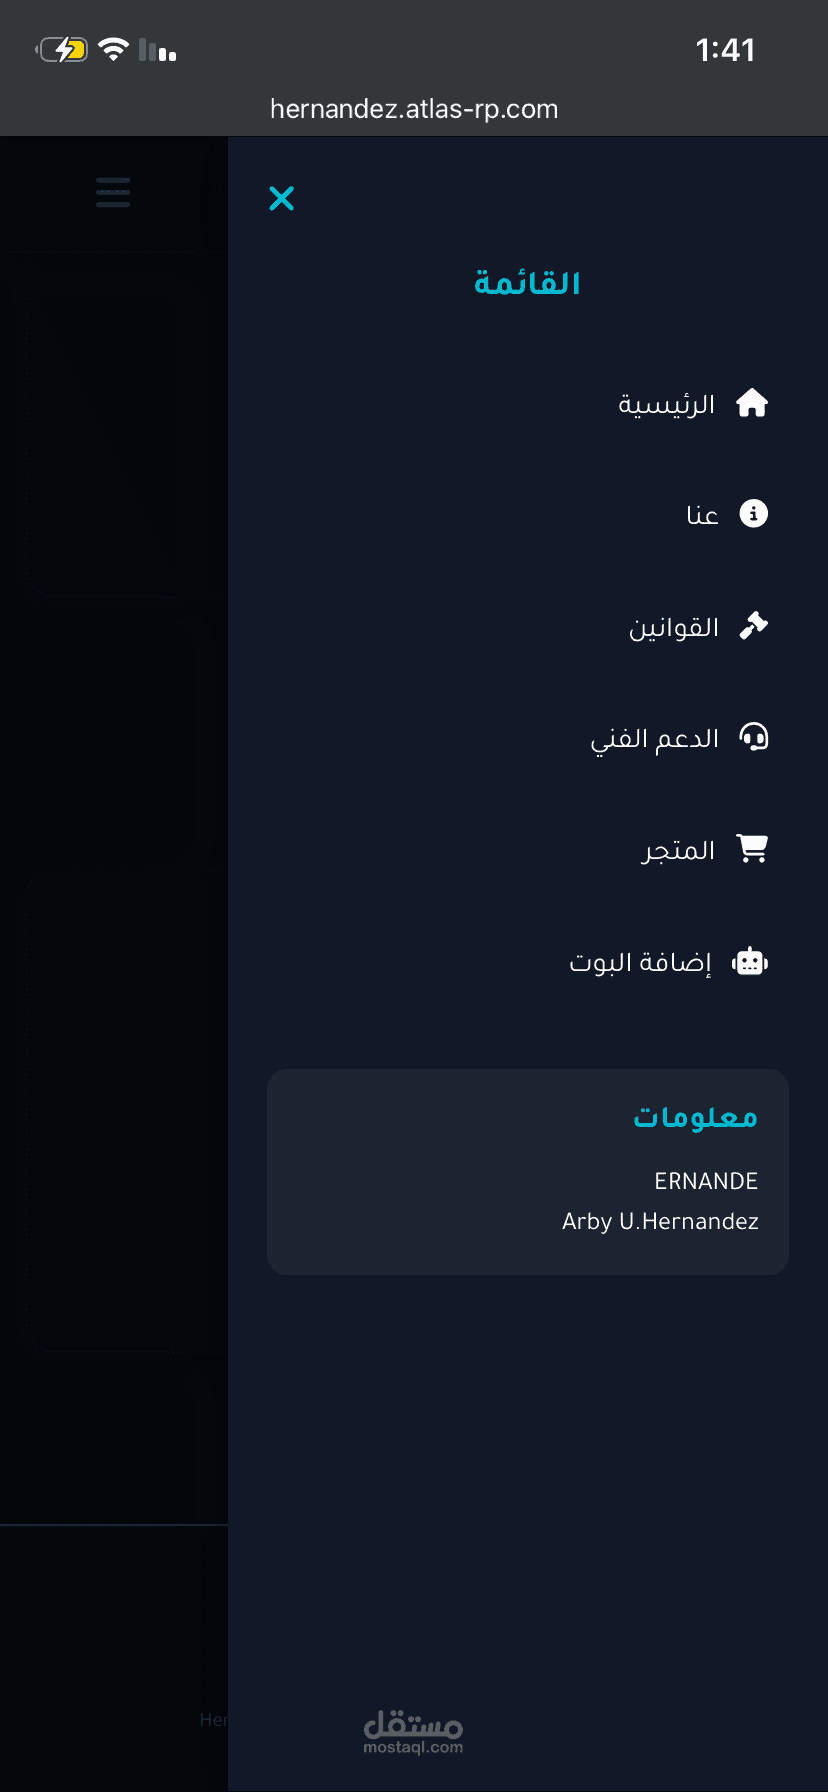Tap the mostaql.com watermark logo

tap(413, 1731)
